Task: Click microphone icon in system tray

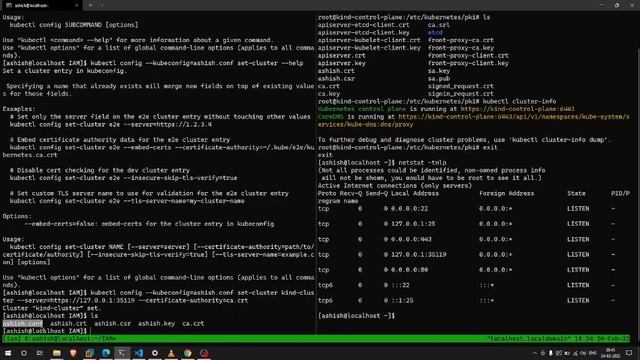Action: click(x=551, y=353)
